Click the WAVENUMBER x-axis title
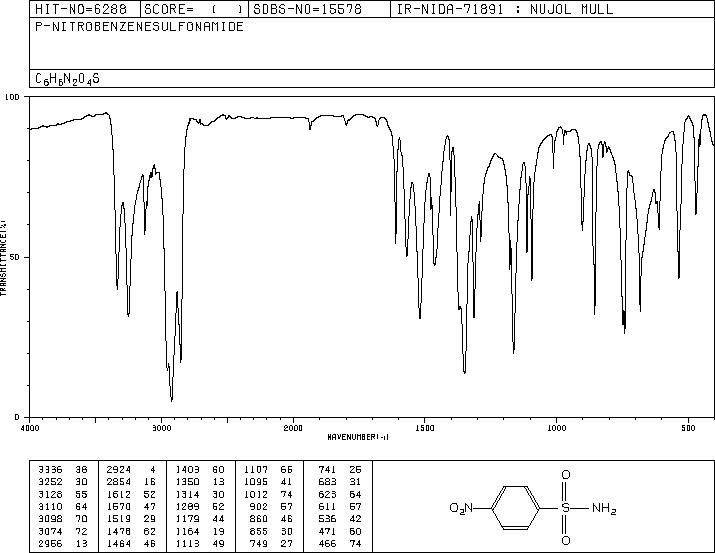The width and height of the screenshot is (715, 553). [358, 437]
